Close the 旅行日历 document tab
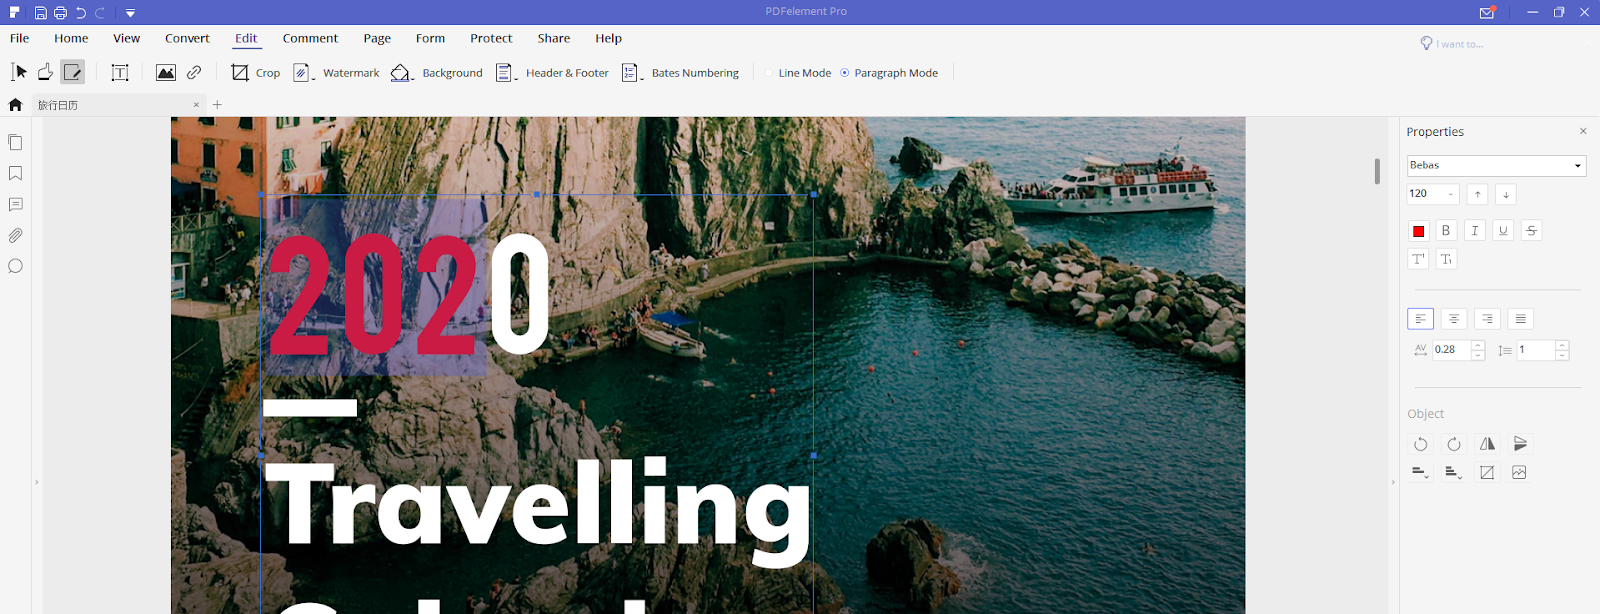1600x614 pixels. 196,104
